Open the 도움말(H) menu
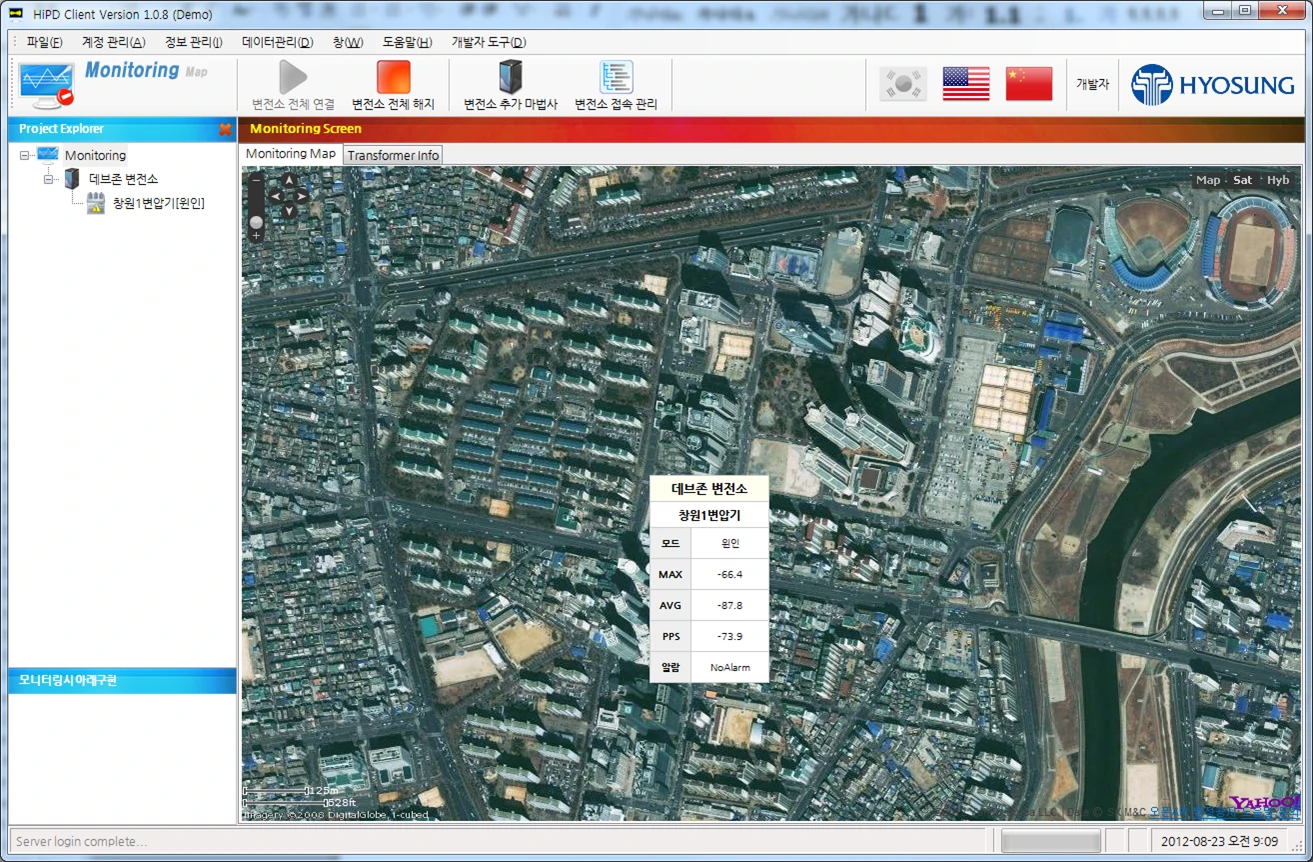This screenshot has width=1313, height=862. click(x=407, y=42)
